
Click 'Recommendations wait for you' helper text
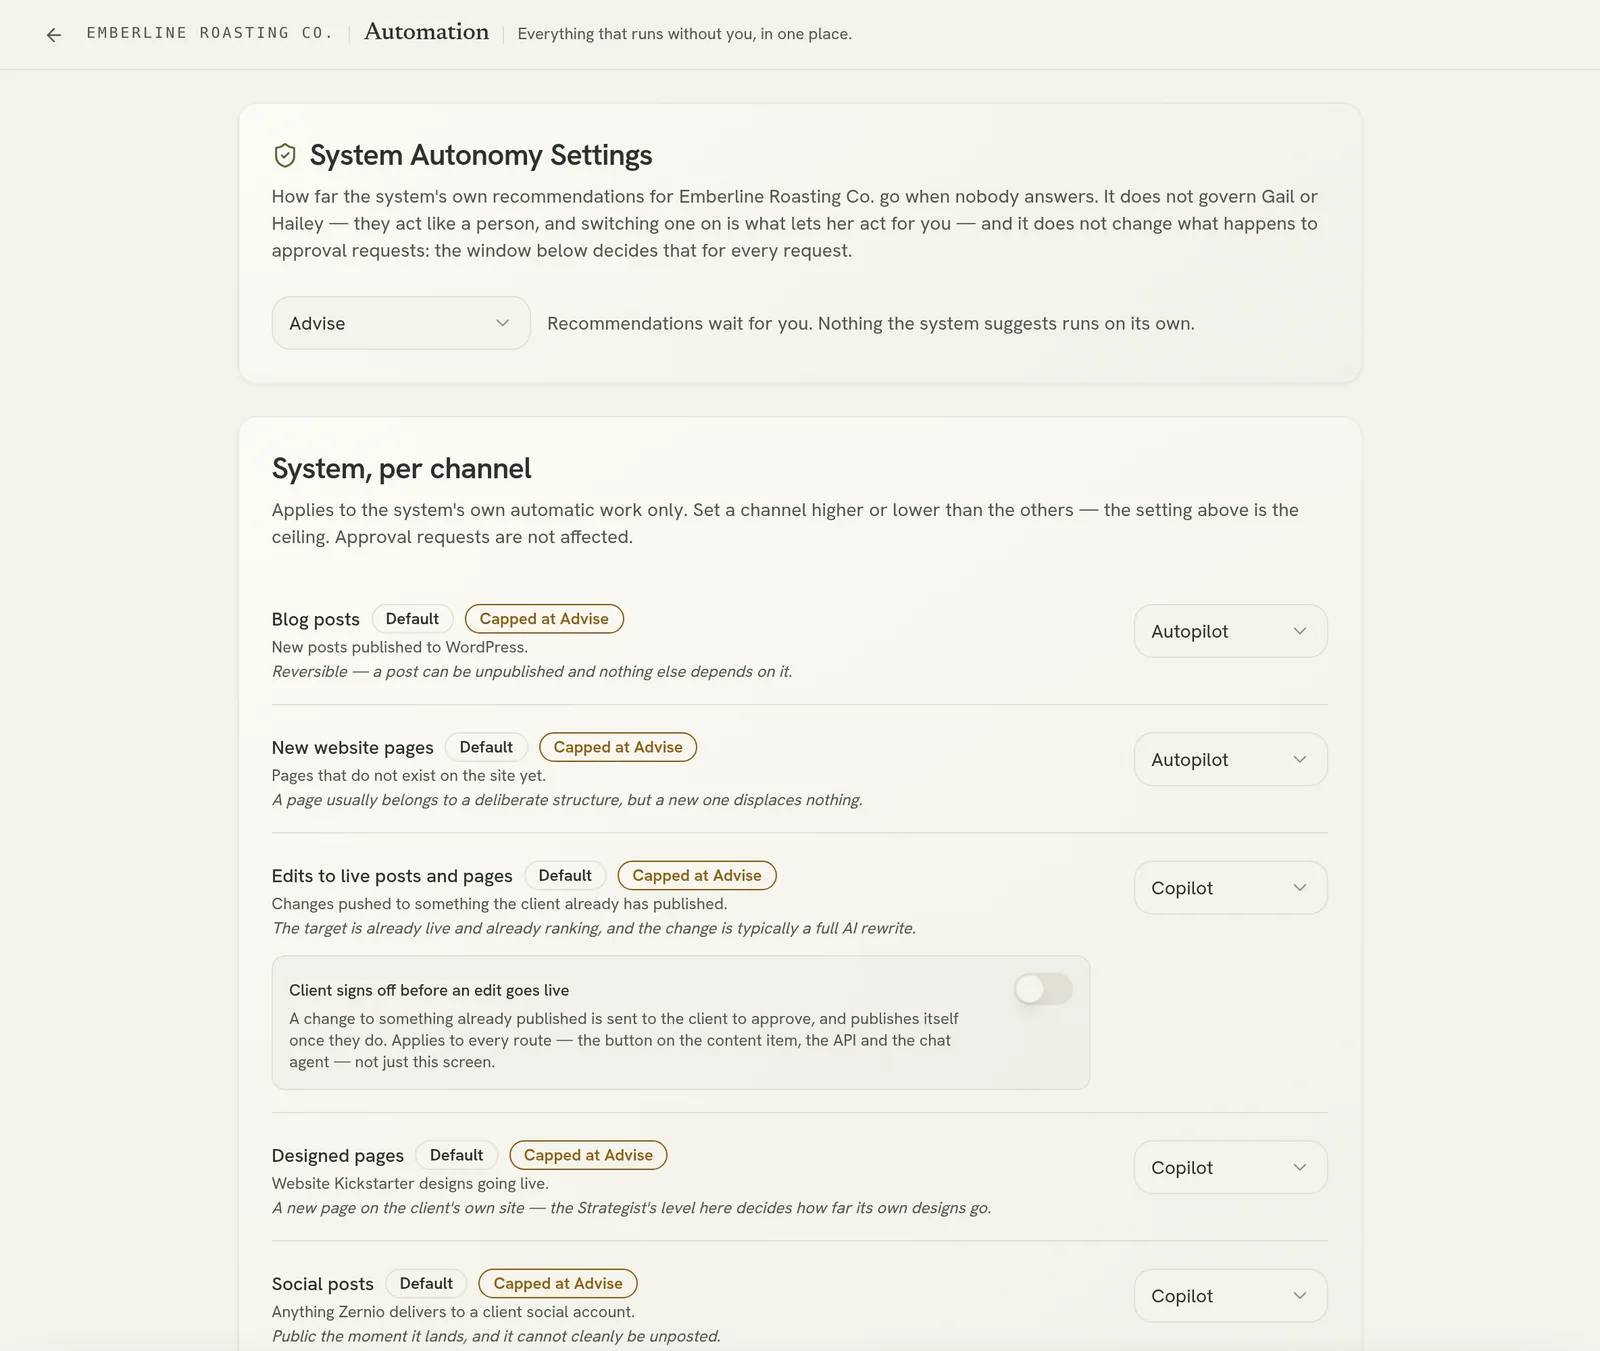[x=871, y=323]
